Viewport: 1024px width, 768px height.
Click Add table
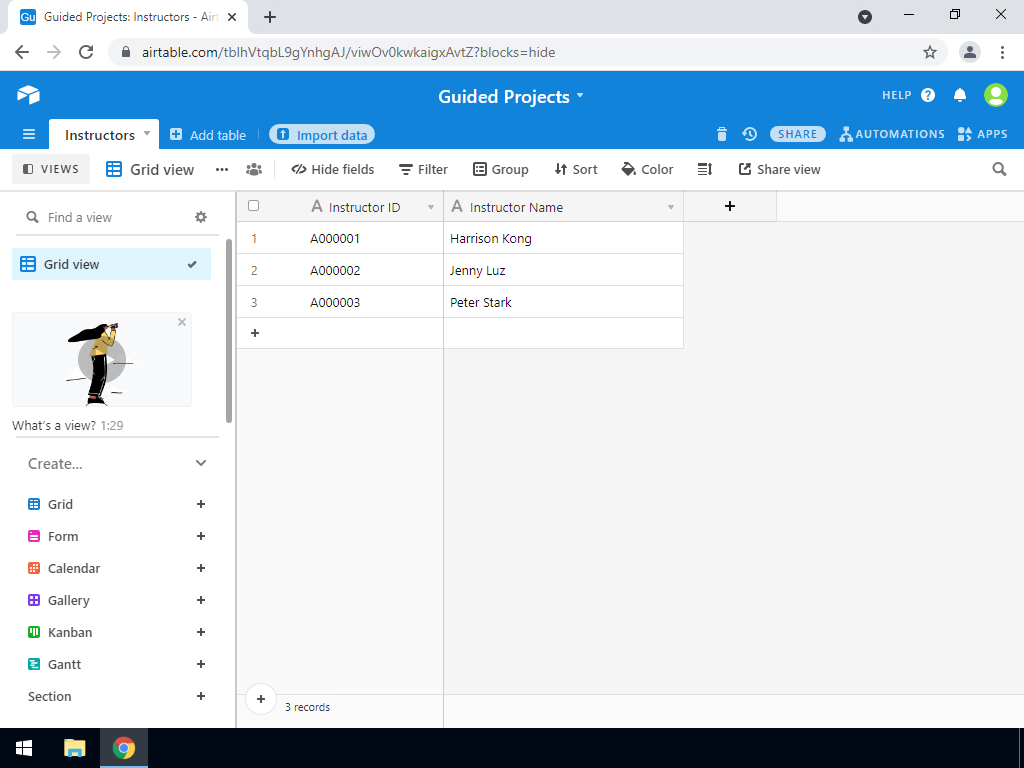pos(208,135)
